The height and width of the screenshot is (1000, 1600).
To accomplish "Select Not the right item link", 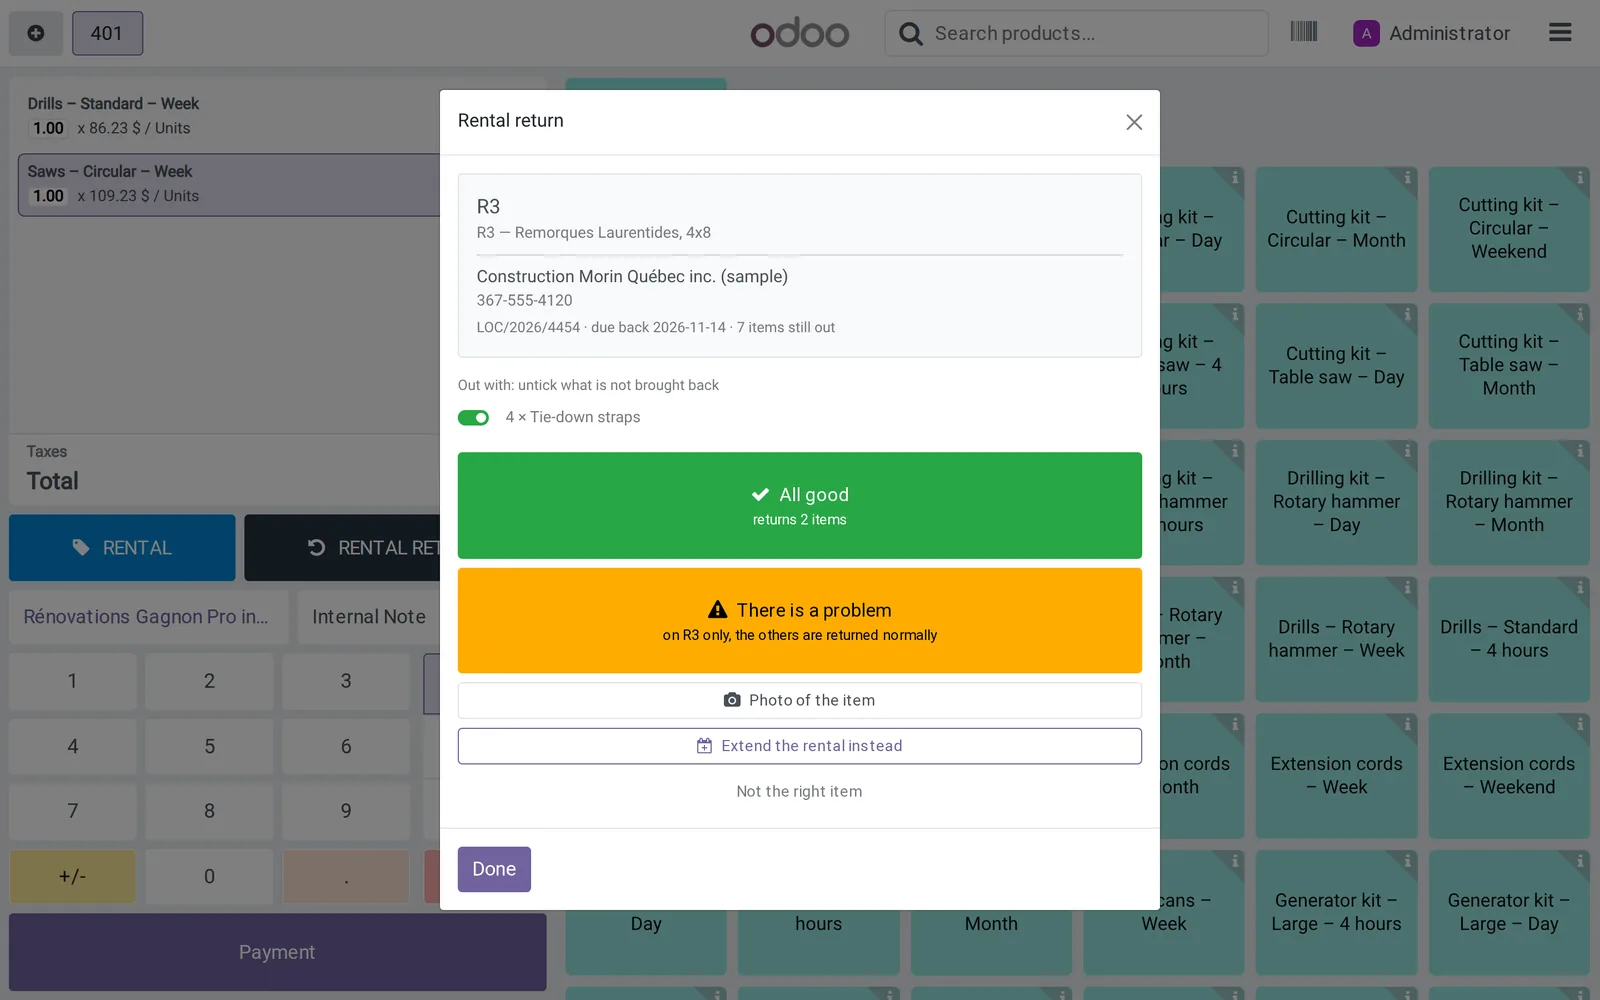I will [799, 791].
